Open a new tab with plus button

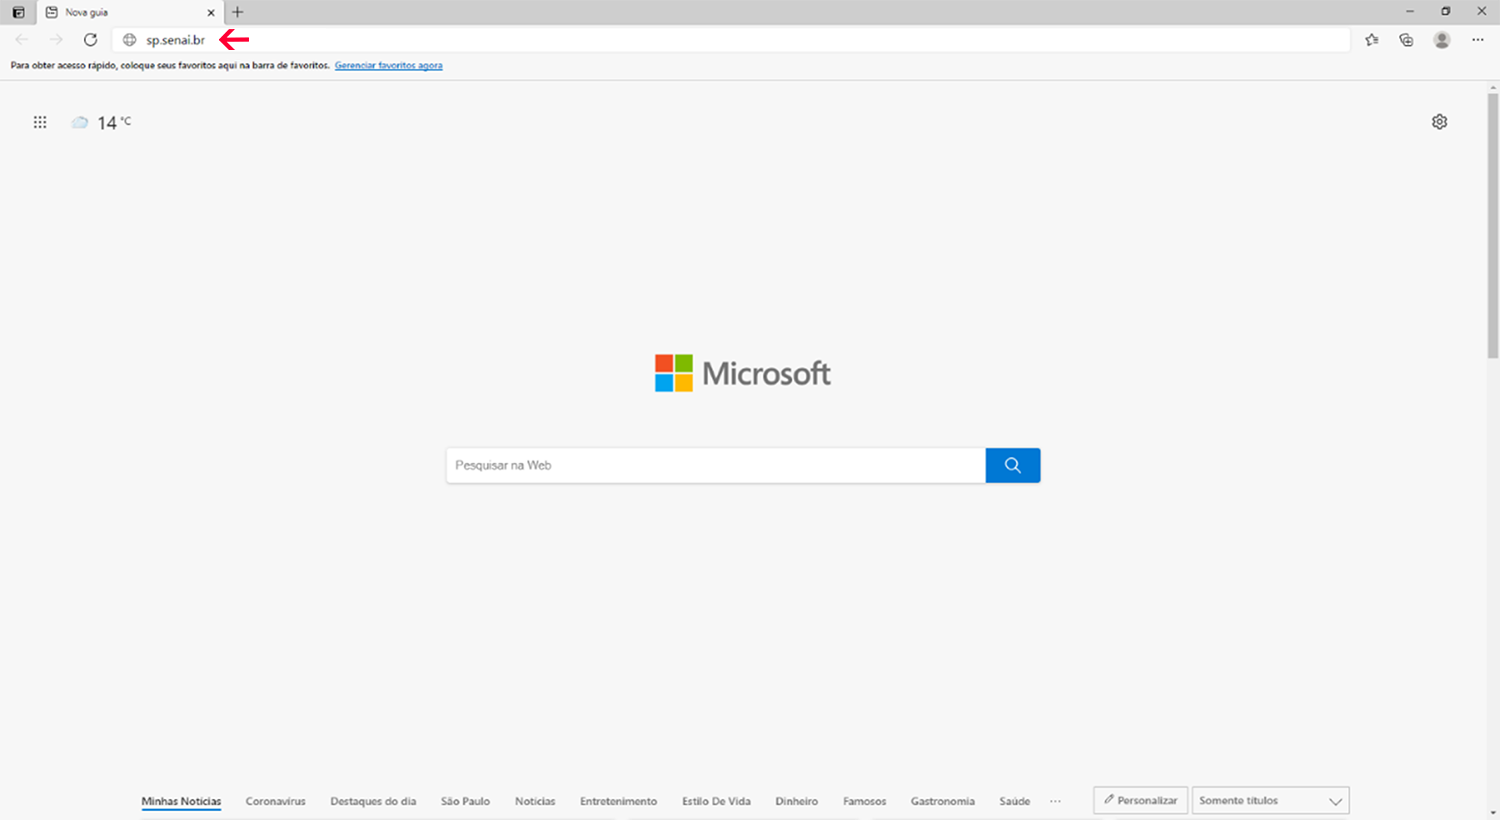(x=237, y=12)
